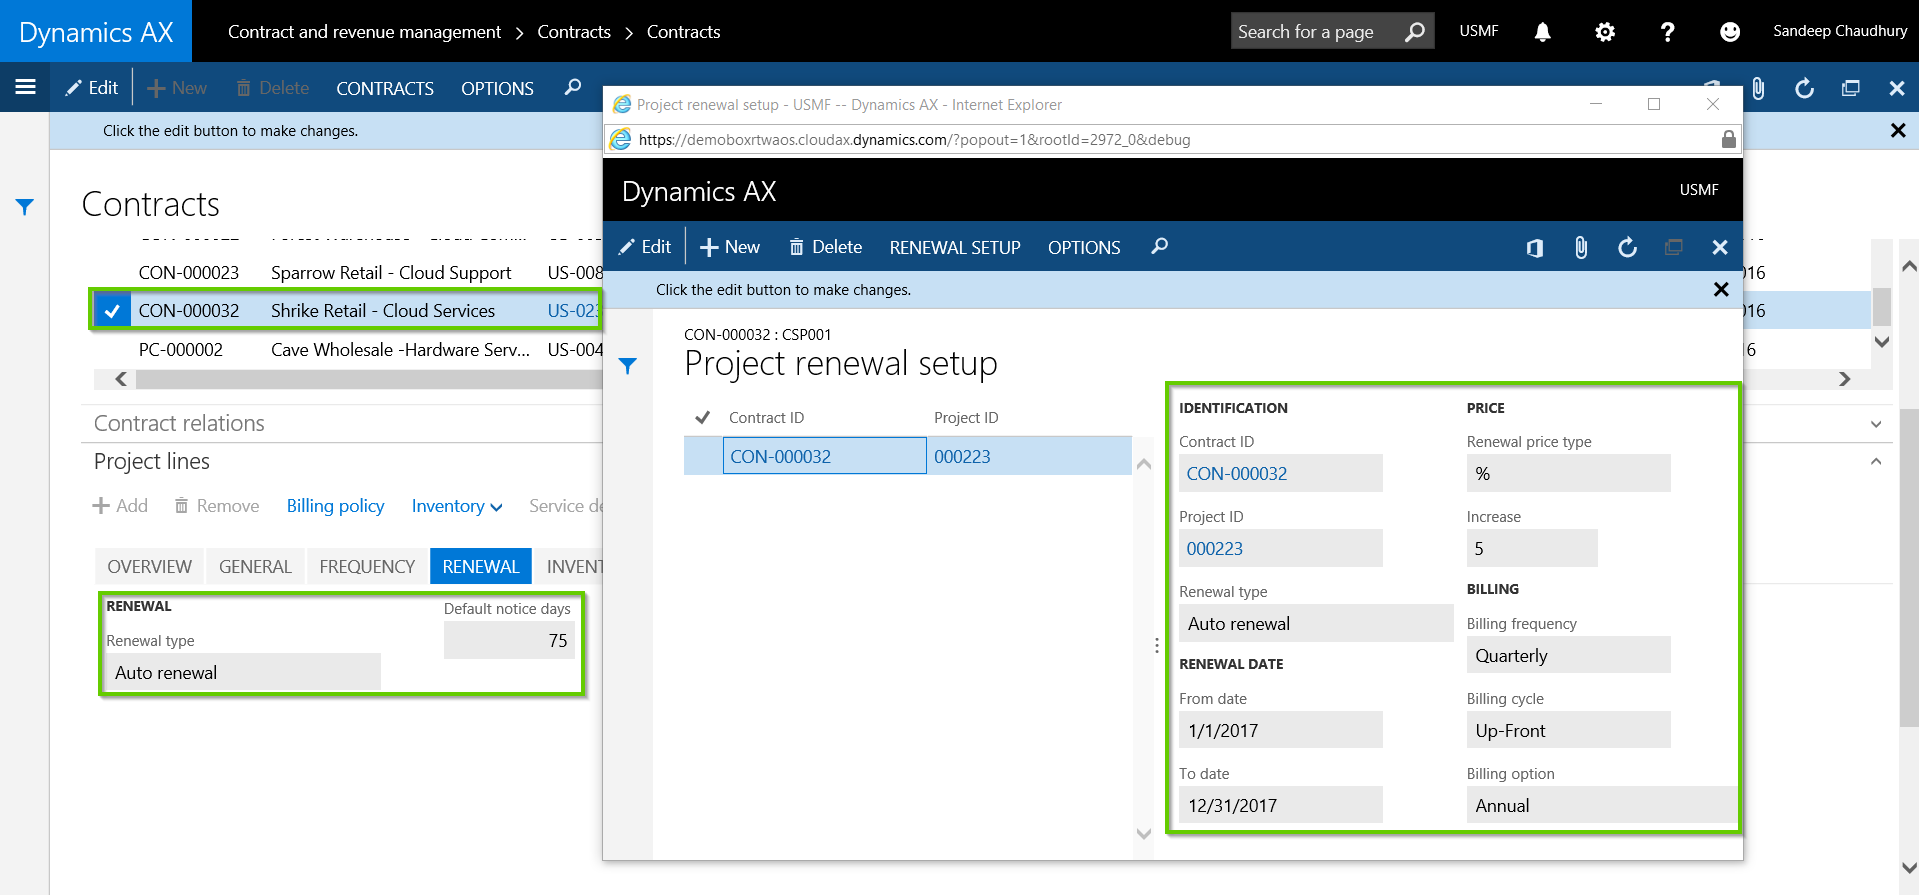Open the RENEWAL SETUP menu
This screenshot has width=1919, height=895.
pos(955,247)
